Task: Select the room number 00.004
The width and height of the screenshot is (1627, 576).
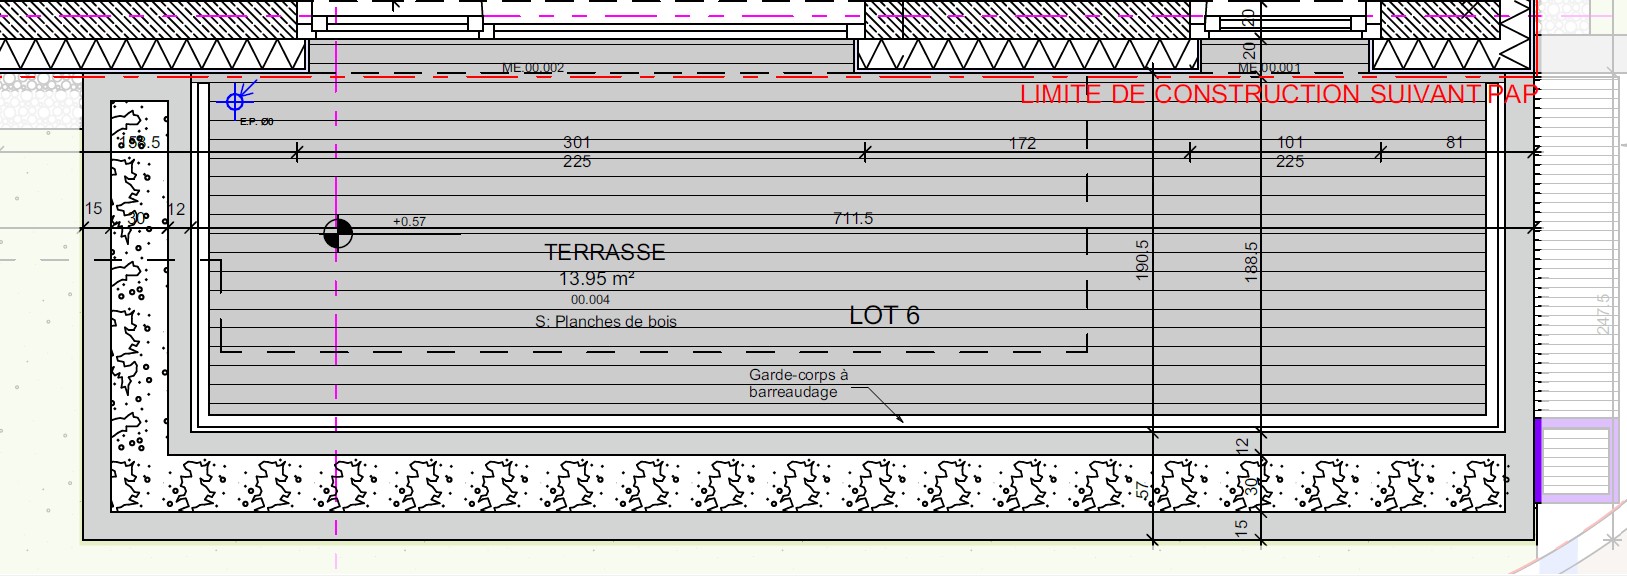Action: tap(590, 300)
